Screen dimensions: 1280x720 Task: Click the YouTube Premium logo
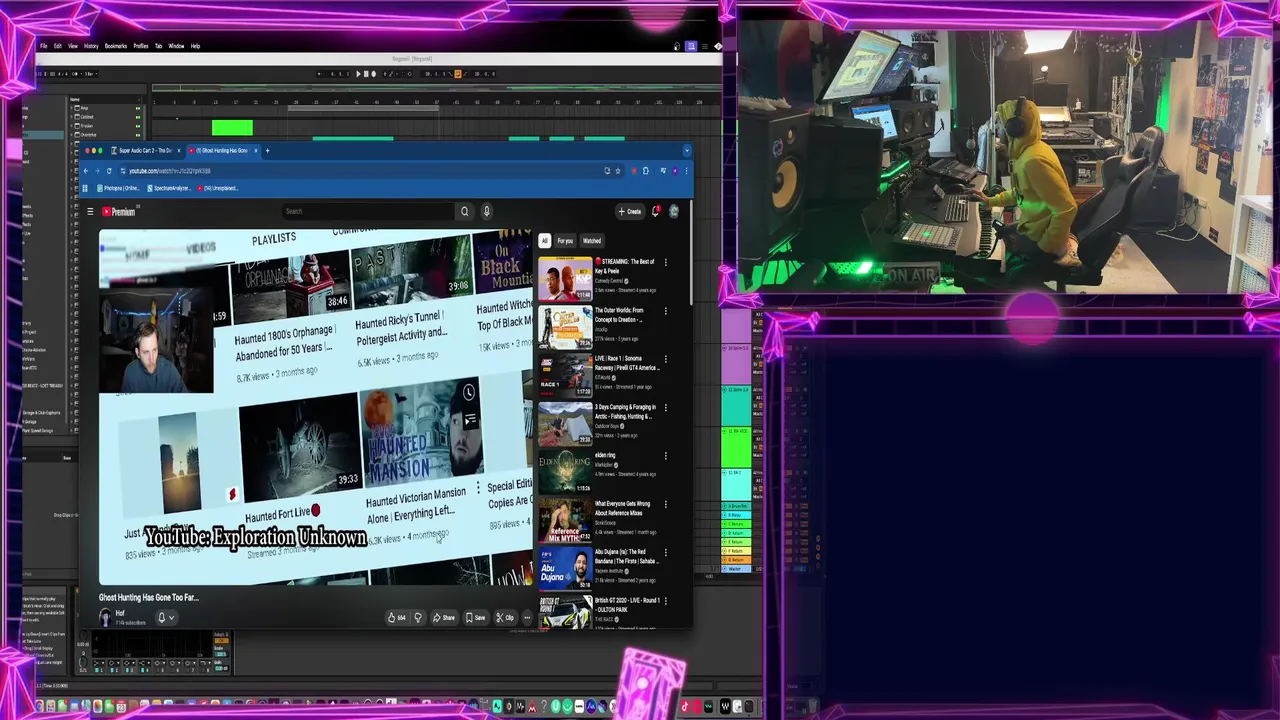tap(118, 211)
